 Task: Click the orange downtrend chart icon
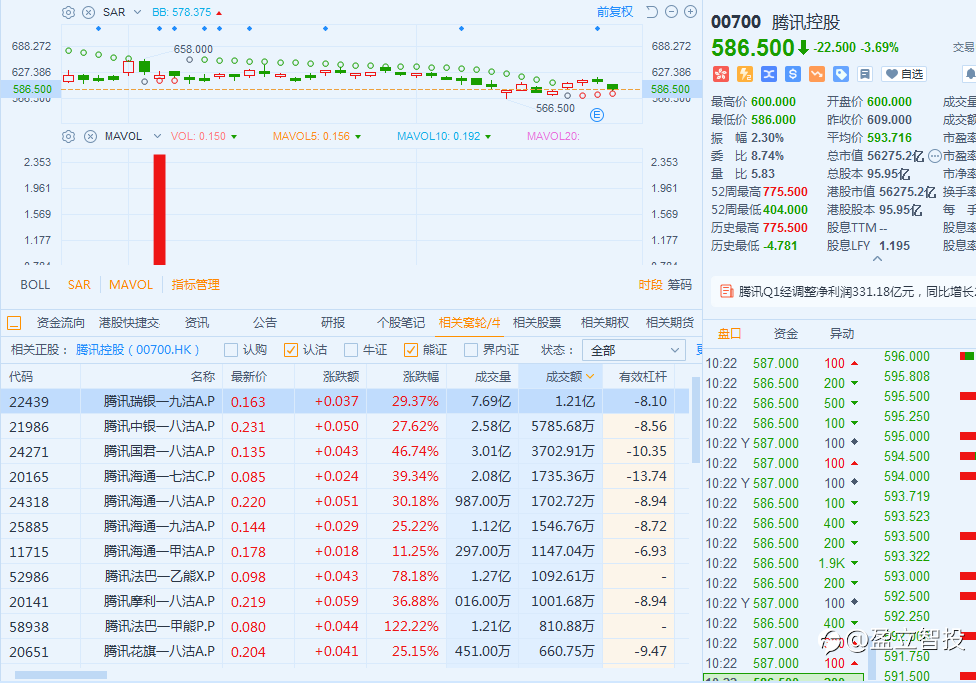[817, 74]
